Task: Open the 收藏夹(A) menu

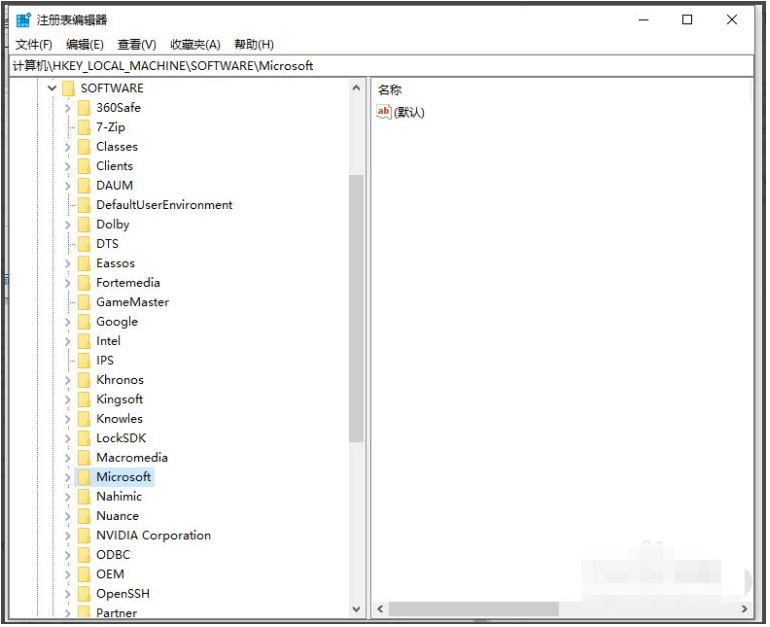Action: [x=195, y=44]
